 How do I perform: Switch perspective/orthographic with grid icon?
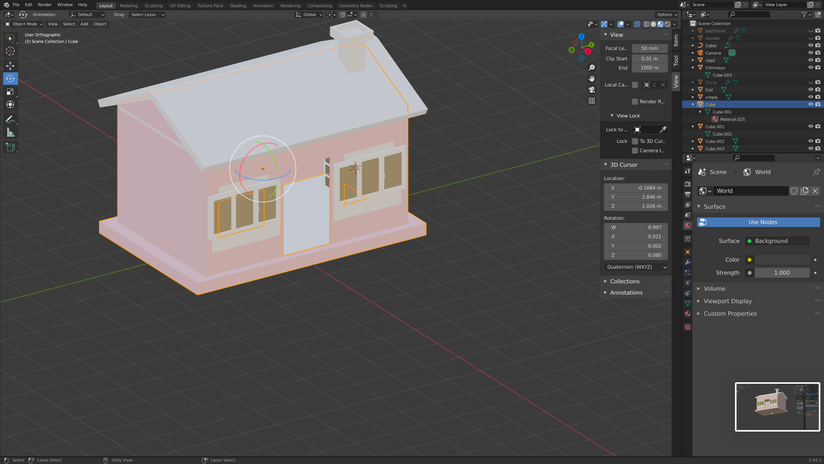click(592, 101)
